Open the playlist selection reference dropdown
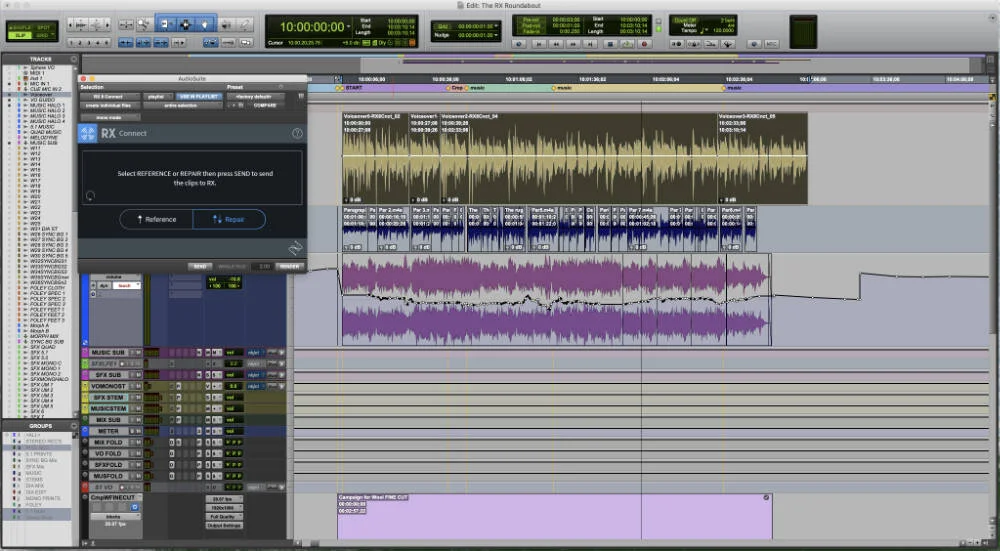This screenshot has width=1000, height=551. click(158, 97)
